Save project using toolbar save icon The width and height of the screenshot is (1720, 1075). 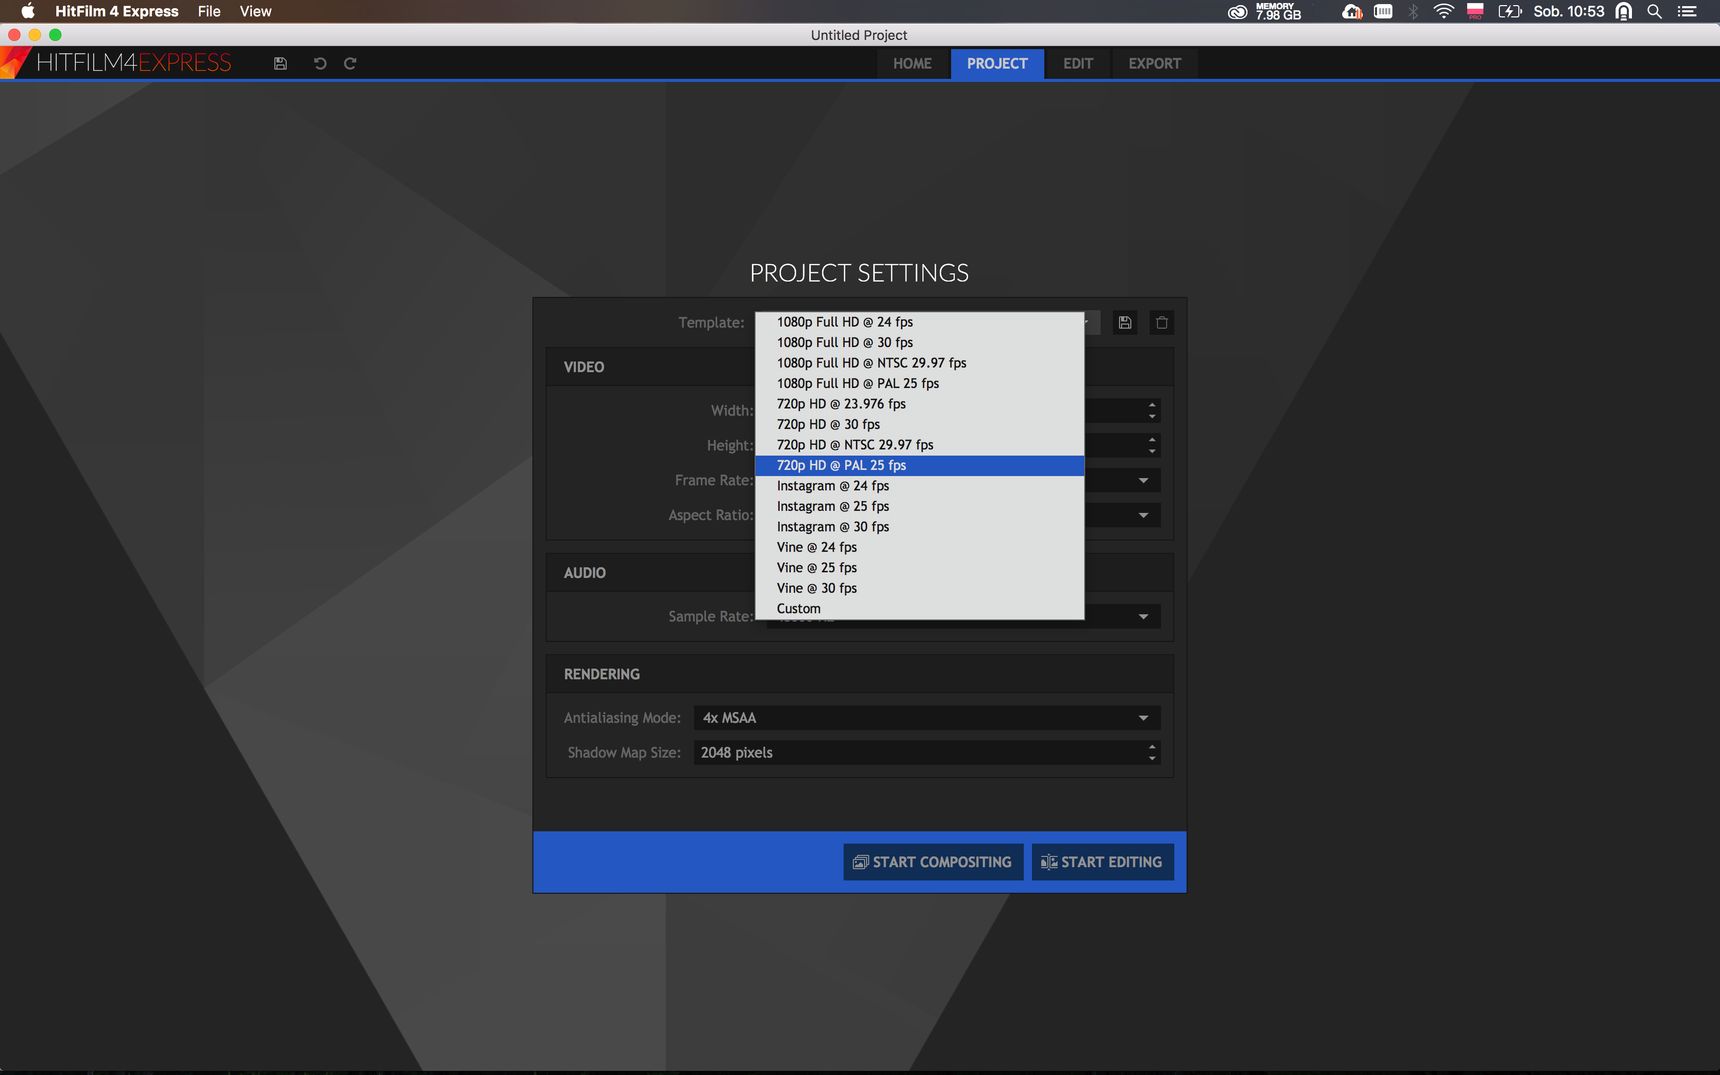(x=280, y=63)
